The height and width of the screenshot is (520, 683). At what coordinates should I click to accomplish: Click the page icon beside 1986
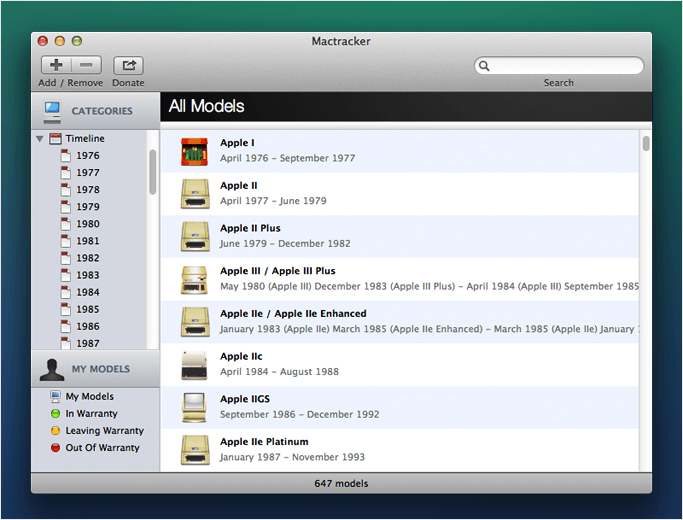click(x=65, y=326)
